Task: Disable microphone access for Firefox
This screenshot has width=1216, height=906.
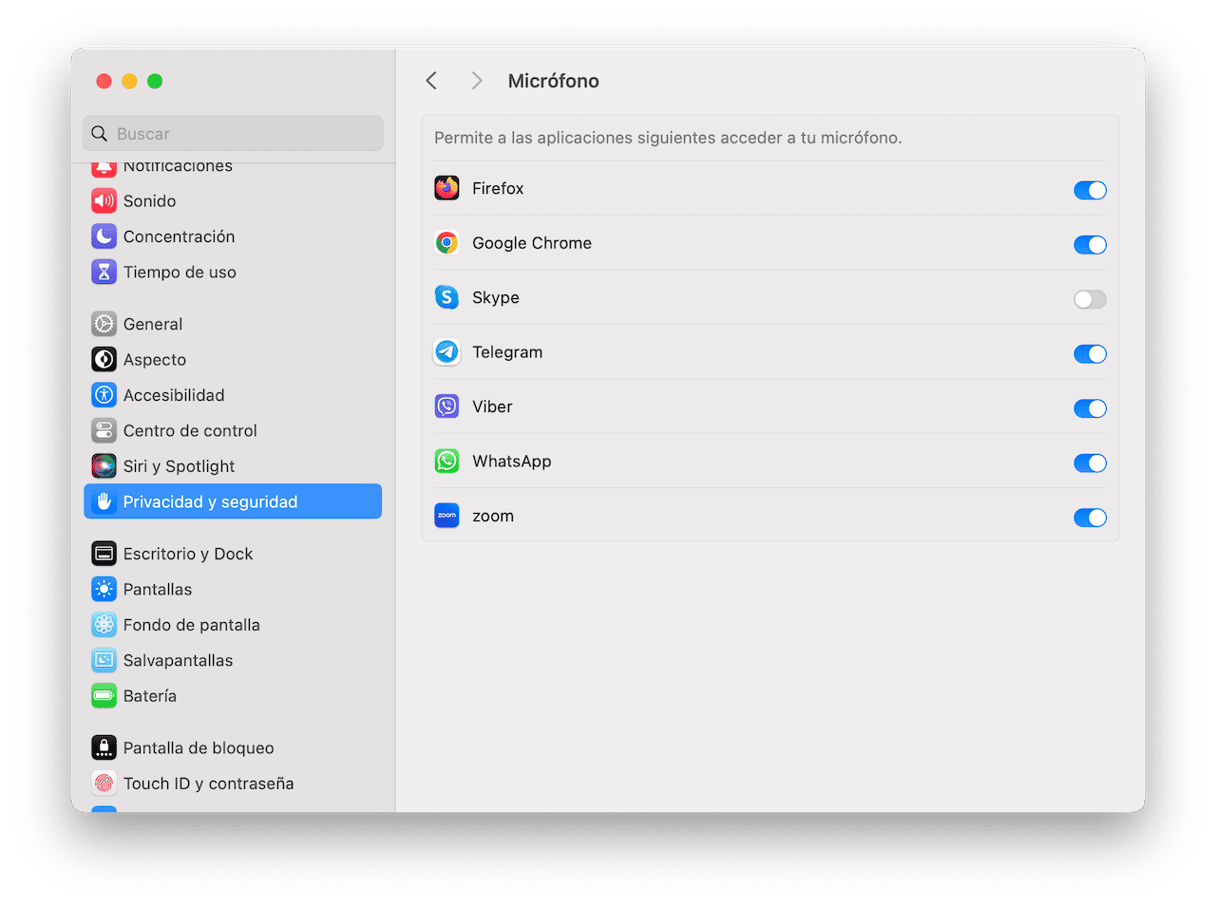Action: pyautogui.click(x=1089, y=190)
